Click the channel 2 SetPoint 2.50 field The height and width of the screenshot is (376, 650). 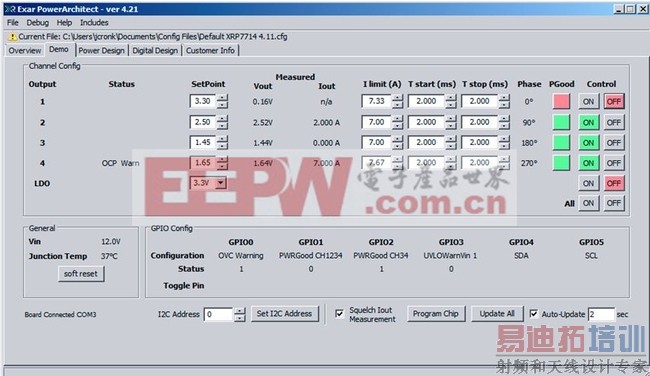point(203,122)
